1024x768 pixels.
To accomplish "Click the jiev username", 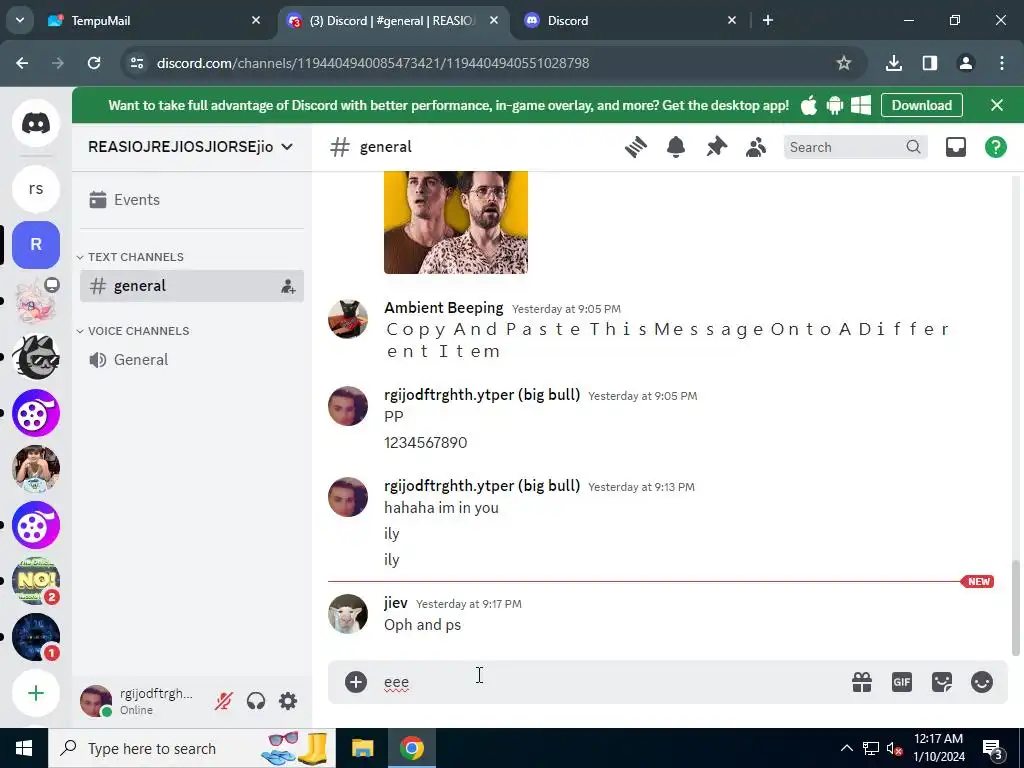I will [396, 603].
